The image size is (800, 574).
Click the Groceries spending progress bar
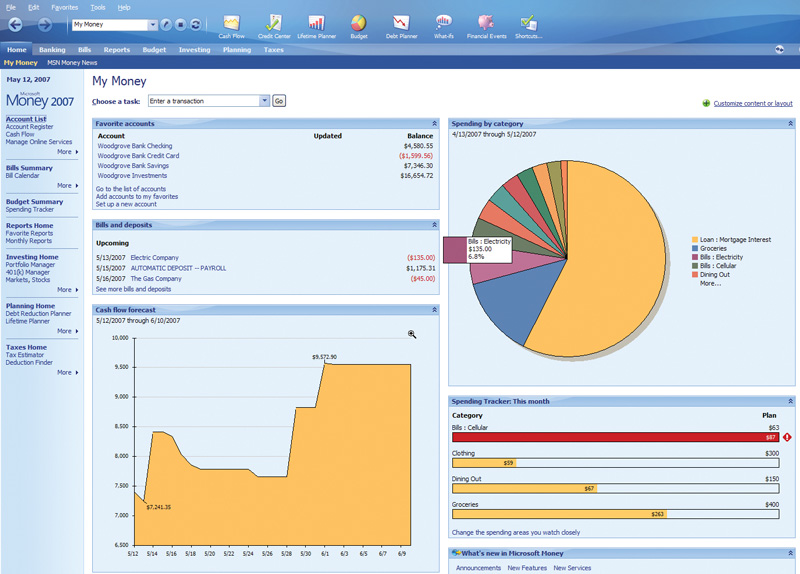[615, 514]
